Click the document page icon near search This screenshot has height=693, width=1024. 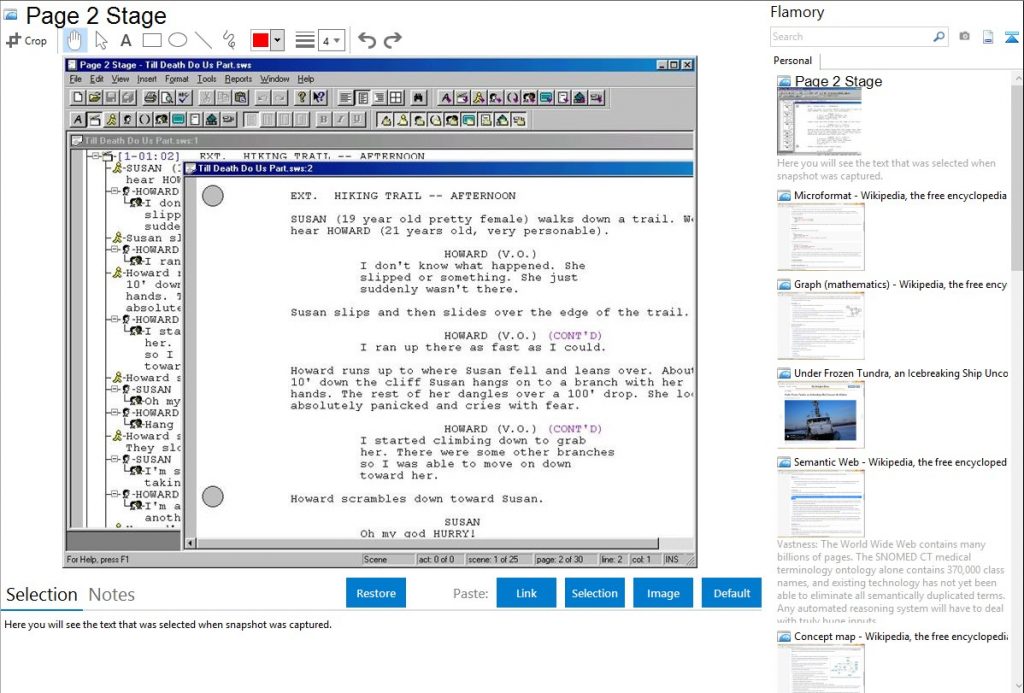pos(988,37)
